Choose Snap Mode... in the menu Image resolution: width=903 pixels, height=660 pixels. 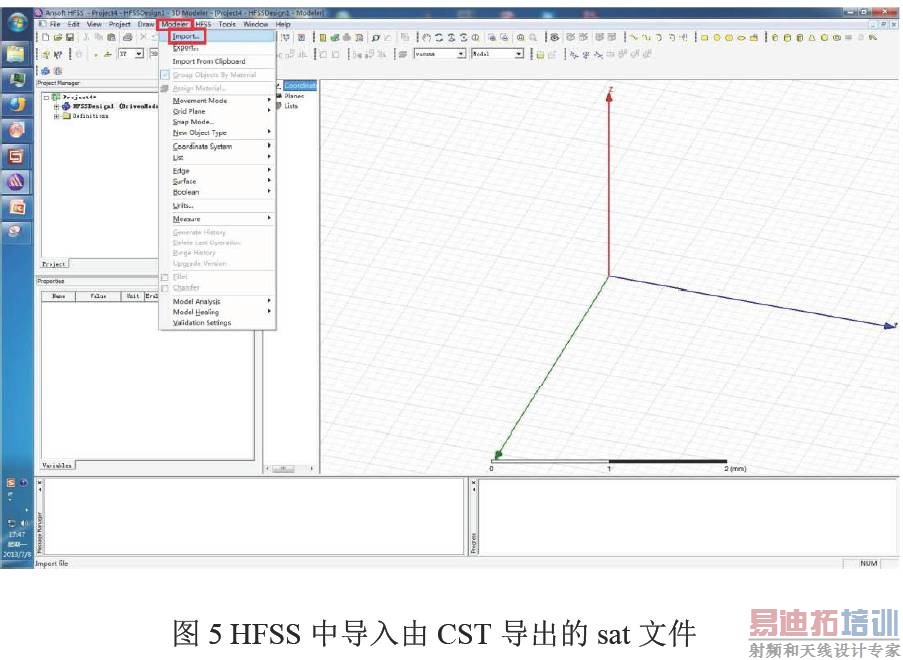coord(218,122)
